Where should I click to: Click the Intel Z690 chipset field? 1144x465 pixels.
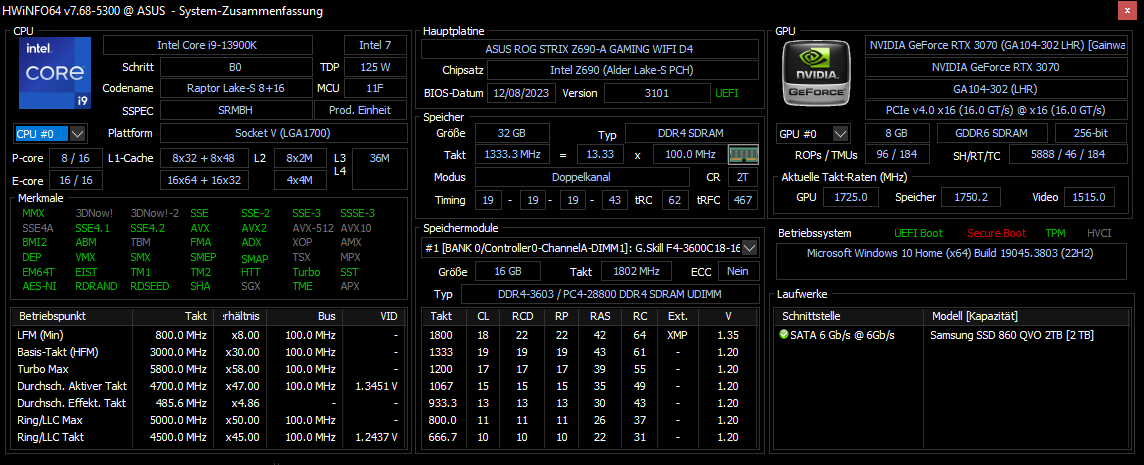click(x=622, y=71)
